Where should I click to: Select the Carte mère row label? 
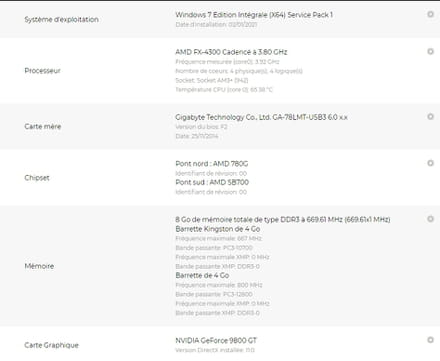click(x=43, y=126)
